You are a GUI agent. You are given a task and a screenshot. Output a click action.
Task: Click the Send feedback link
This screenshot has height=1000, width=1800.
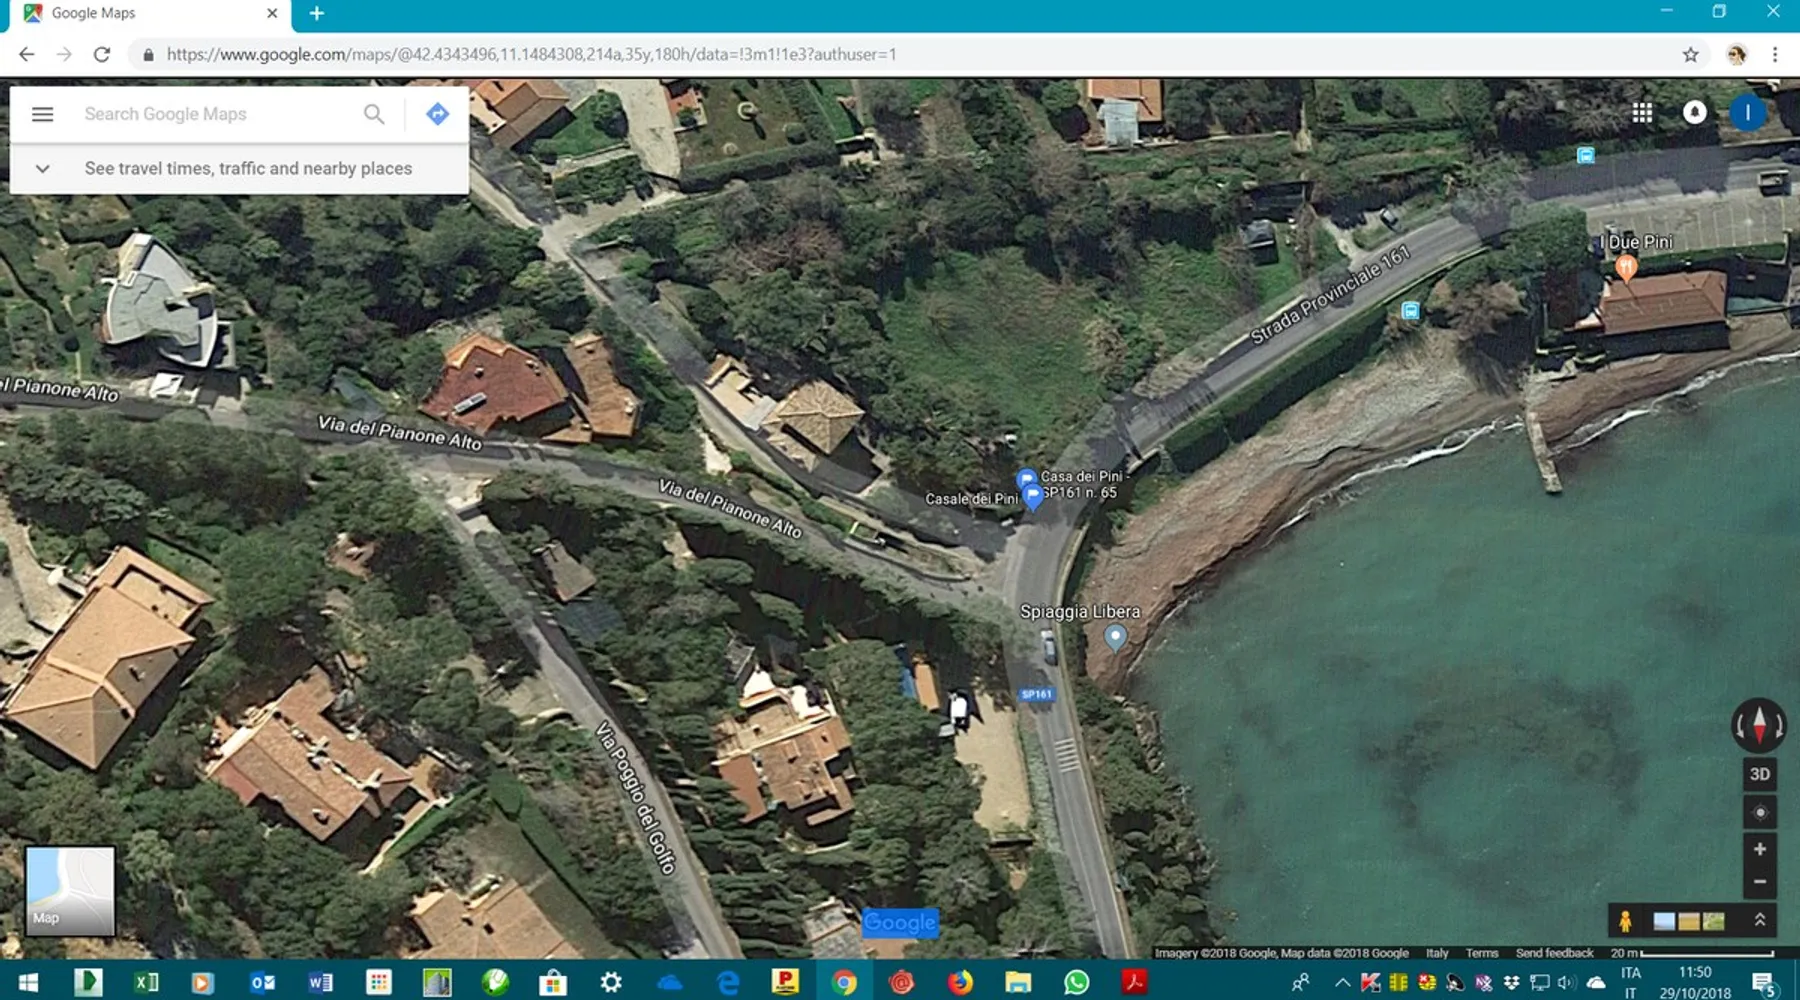click(1554, 953)
